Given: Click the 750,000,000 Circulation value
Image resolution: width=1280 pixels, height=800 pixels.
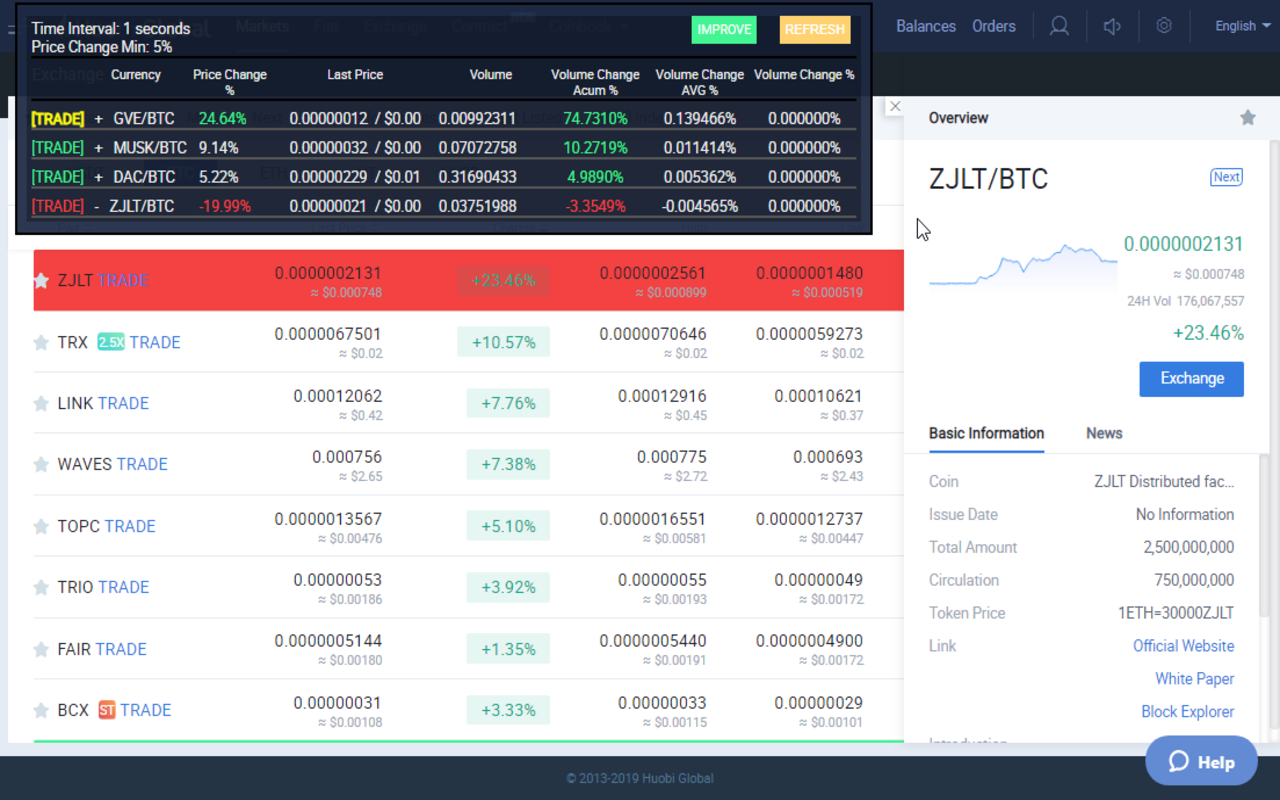Looking at the screenshot, I should (x=1194, y=580).
